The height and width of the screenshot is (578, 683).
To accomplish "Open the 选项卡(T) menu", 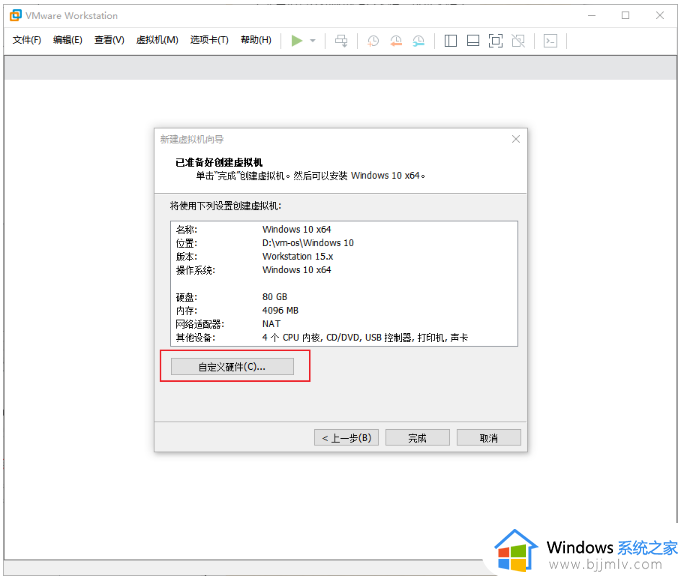I will pyautogui.click(x=209, y=40).
